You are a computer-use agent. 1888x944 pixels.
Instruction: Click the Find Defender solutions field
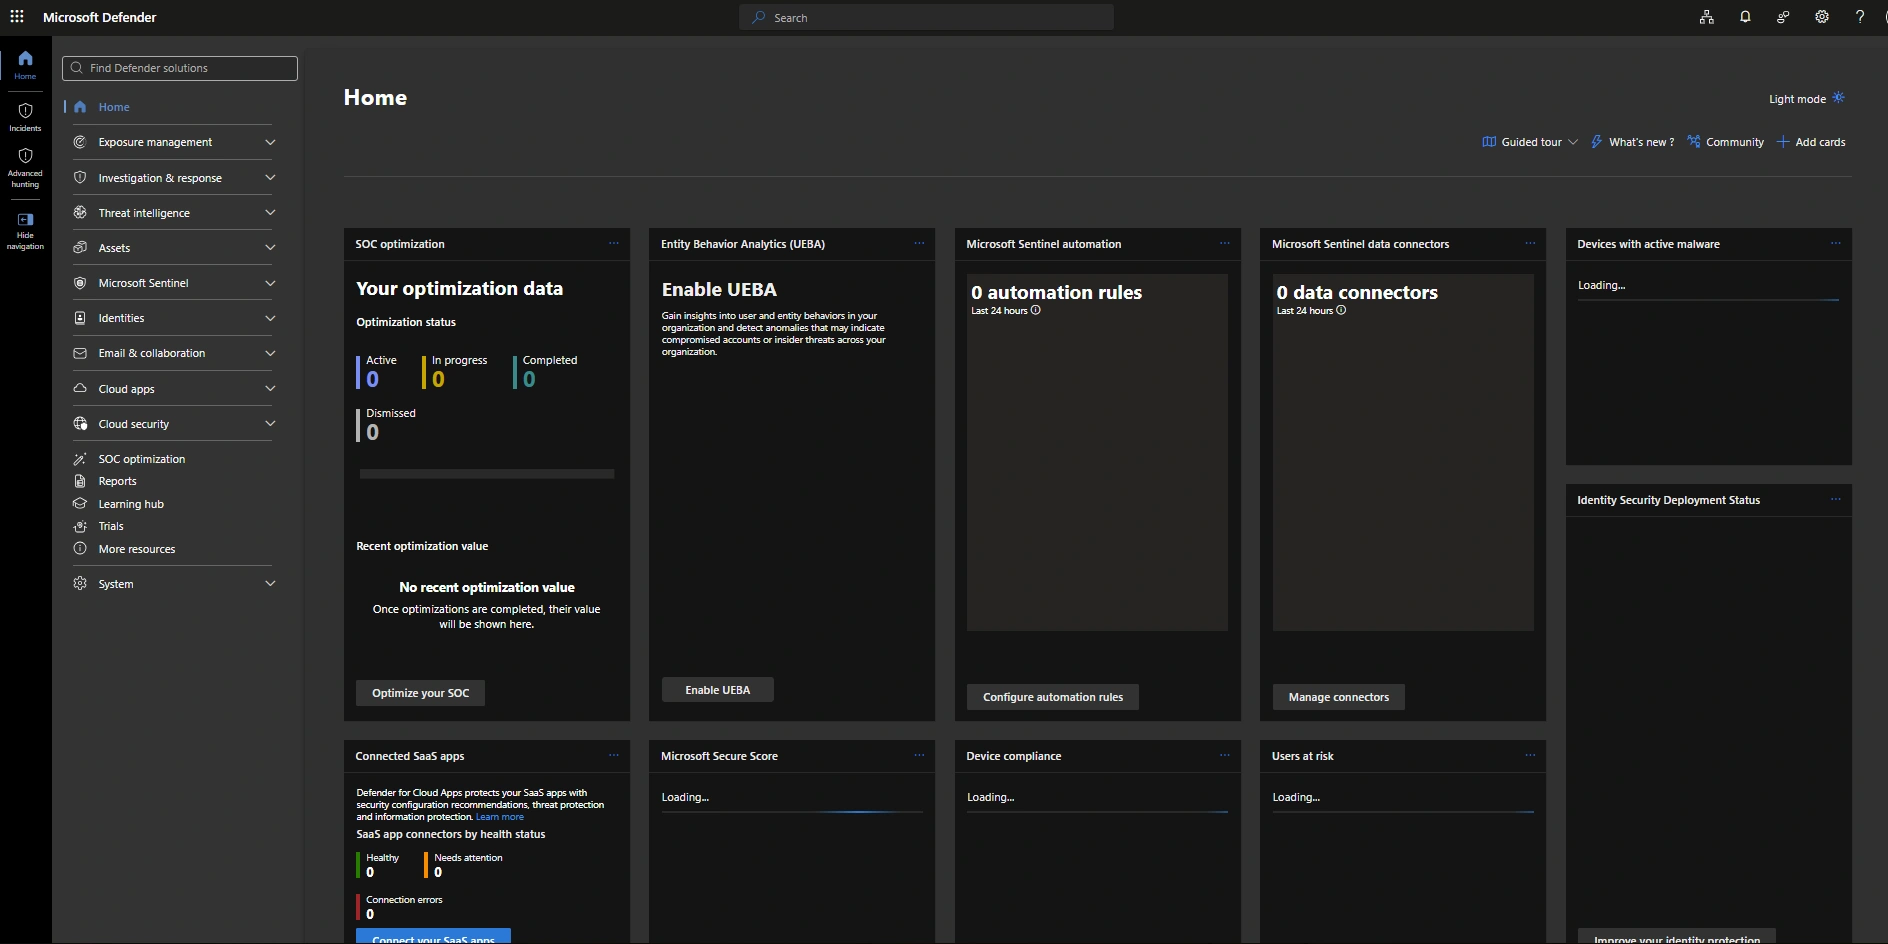point(180,68)
